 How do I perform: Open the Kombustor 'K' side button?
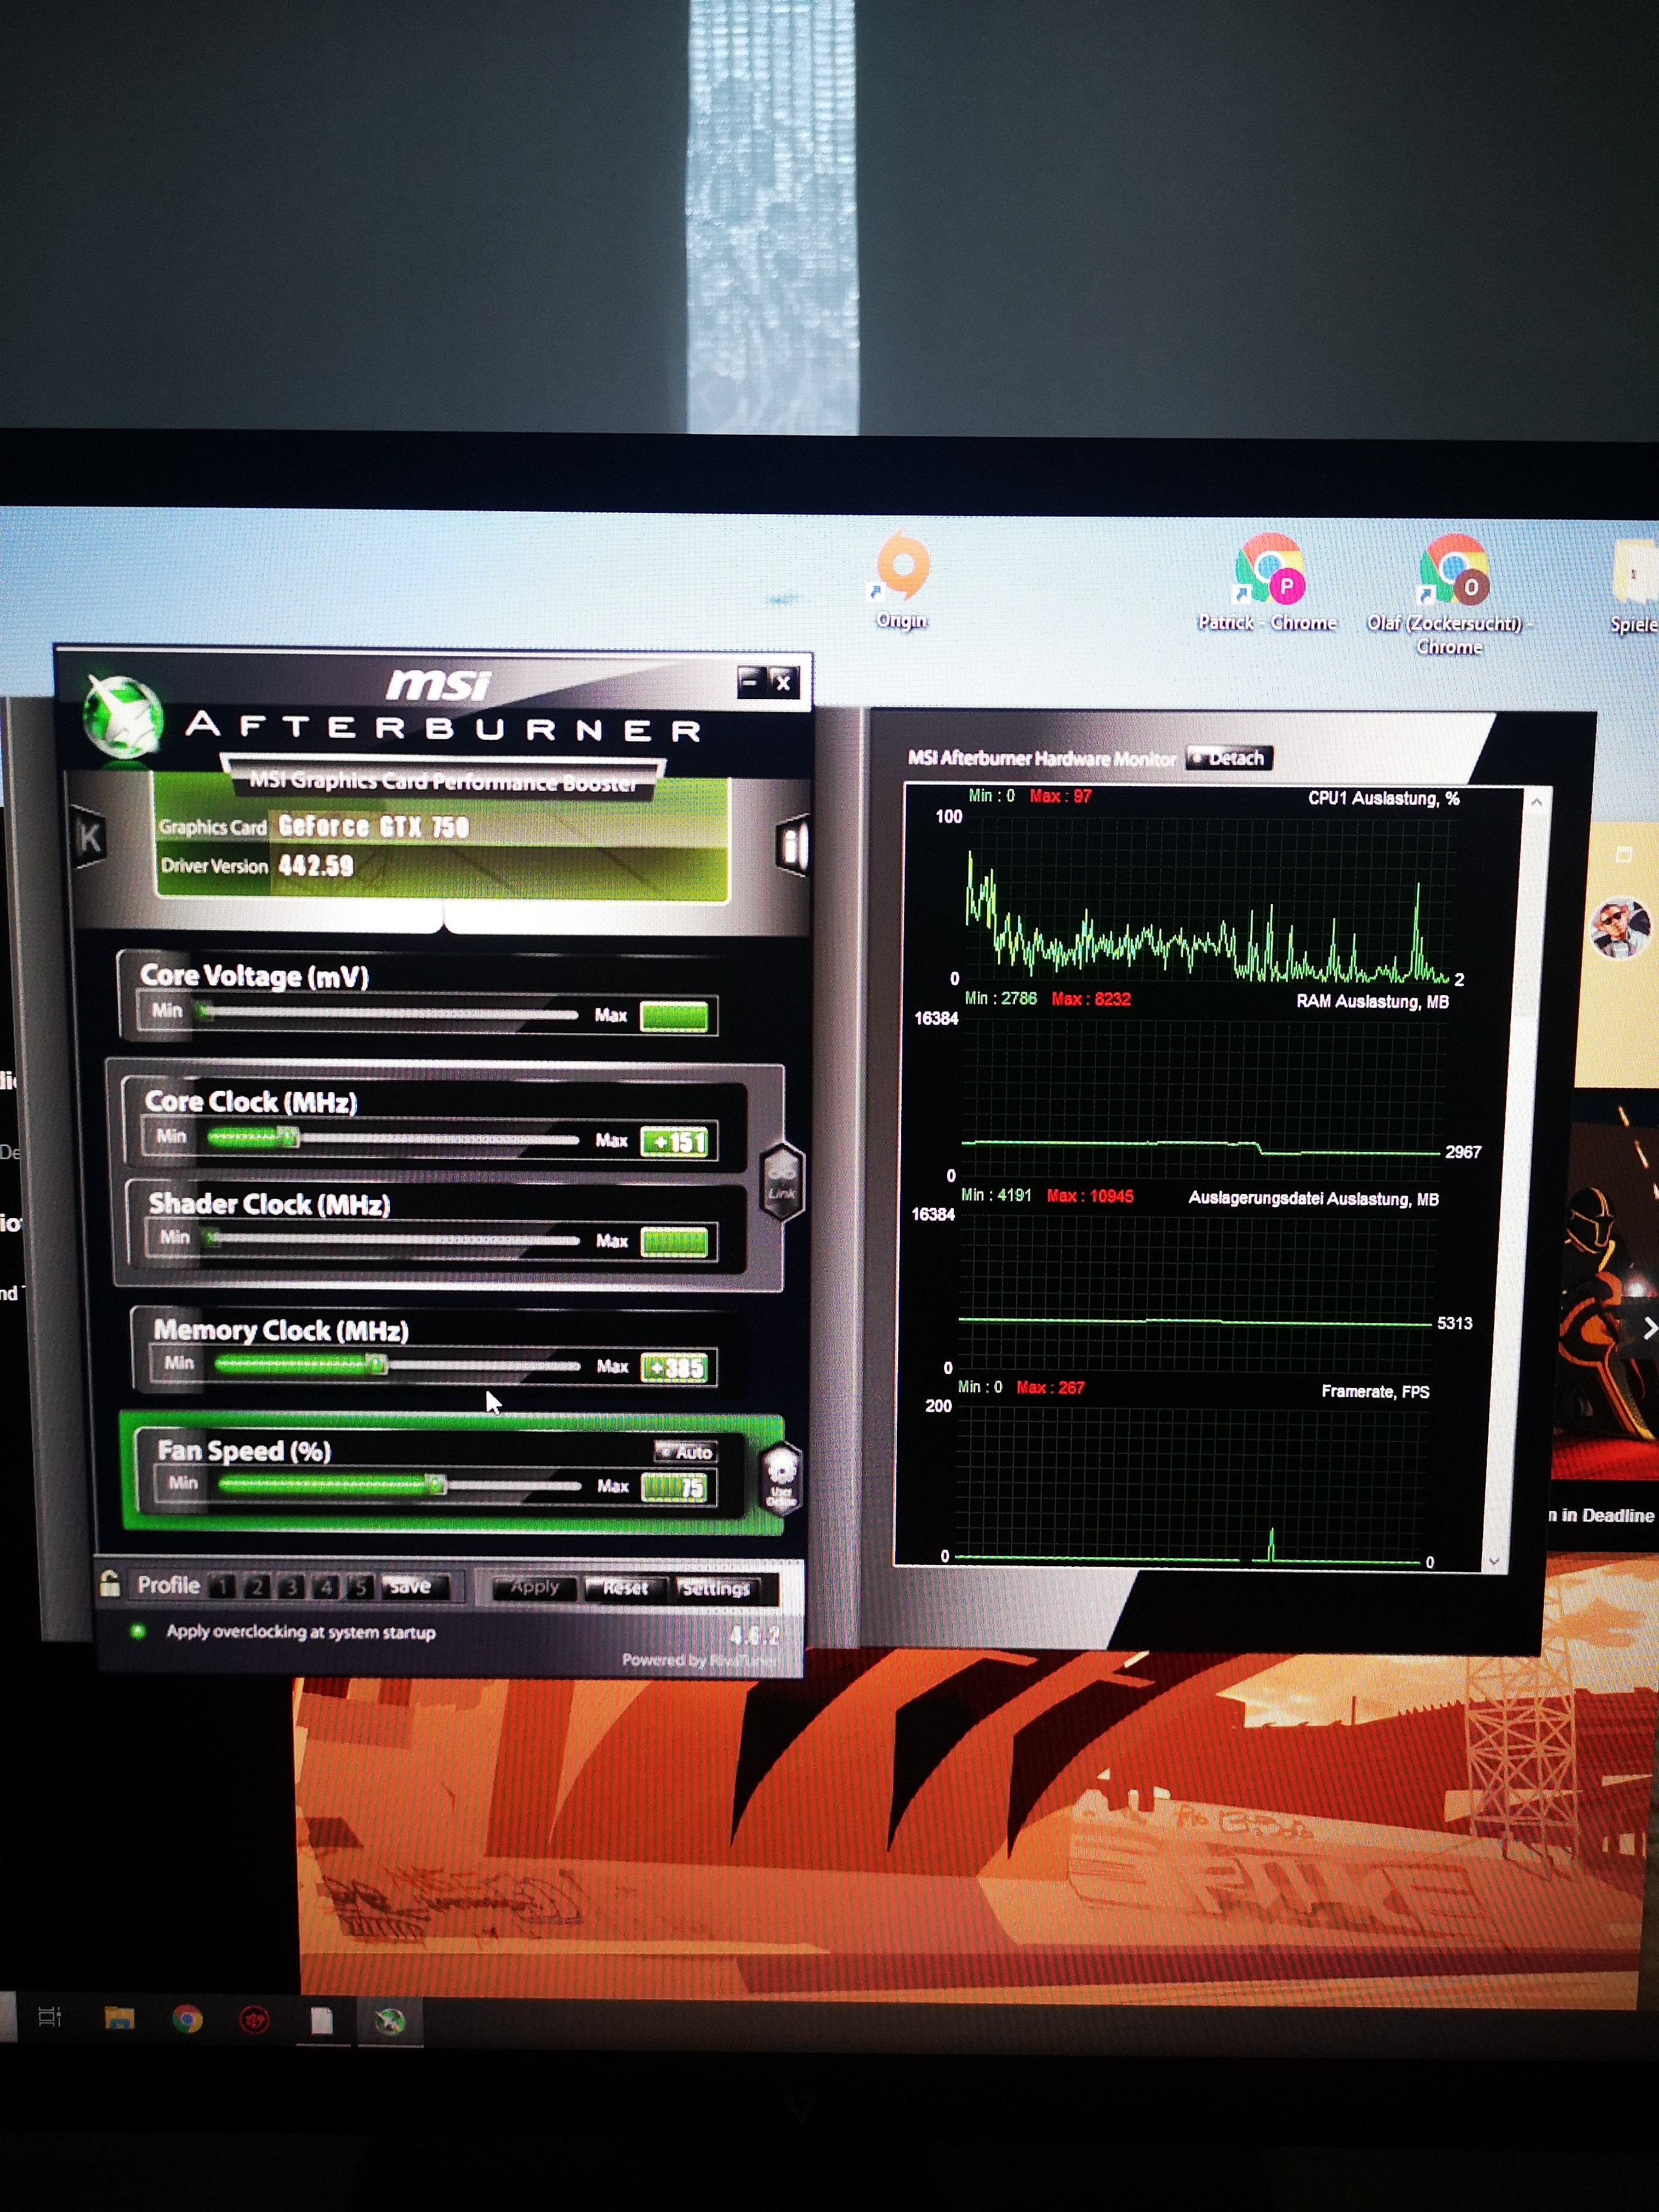(x=89, y=837)
